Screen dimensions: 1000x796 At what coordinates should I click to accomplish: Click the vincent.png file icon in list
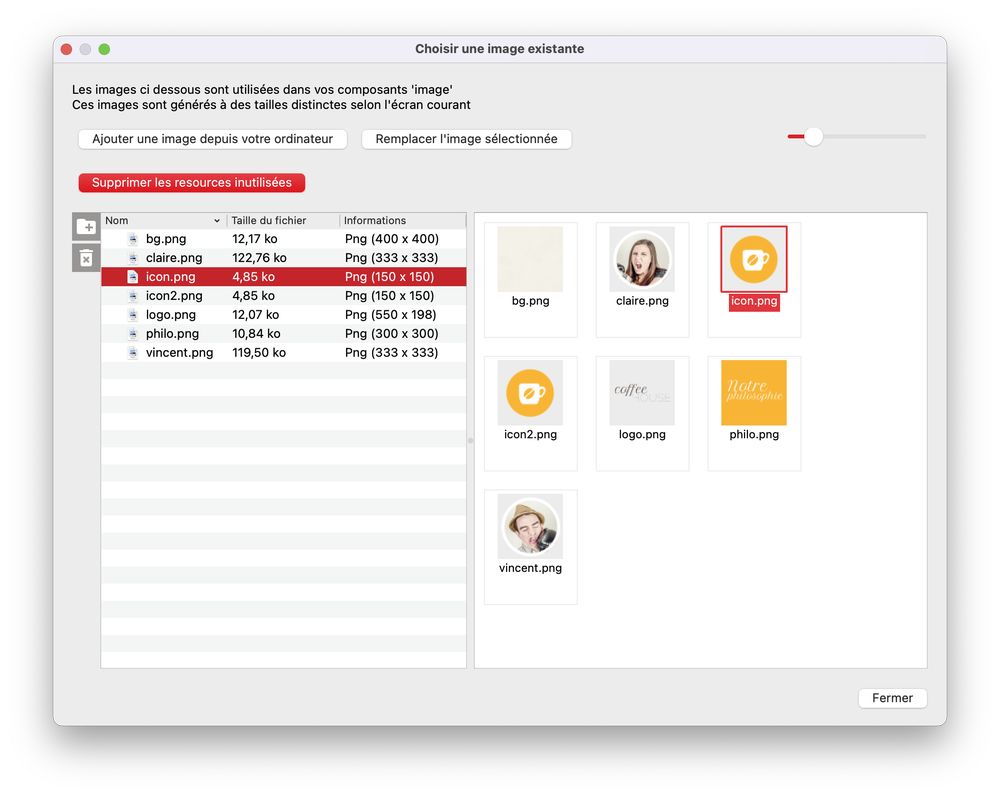[x=133, y=353]
